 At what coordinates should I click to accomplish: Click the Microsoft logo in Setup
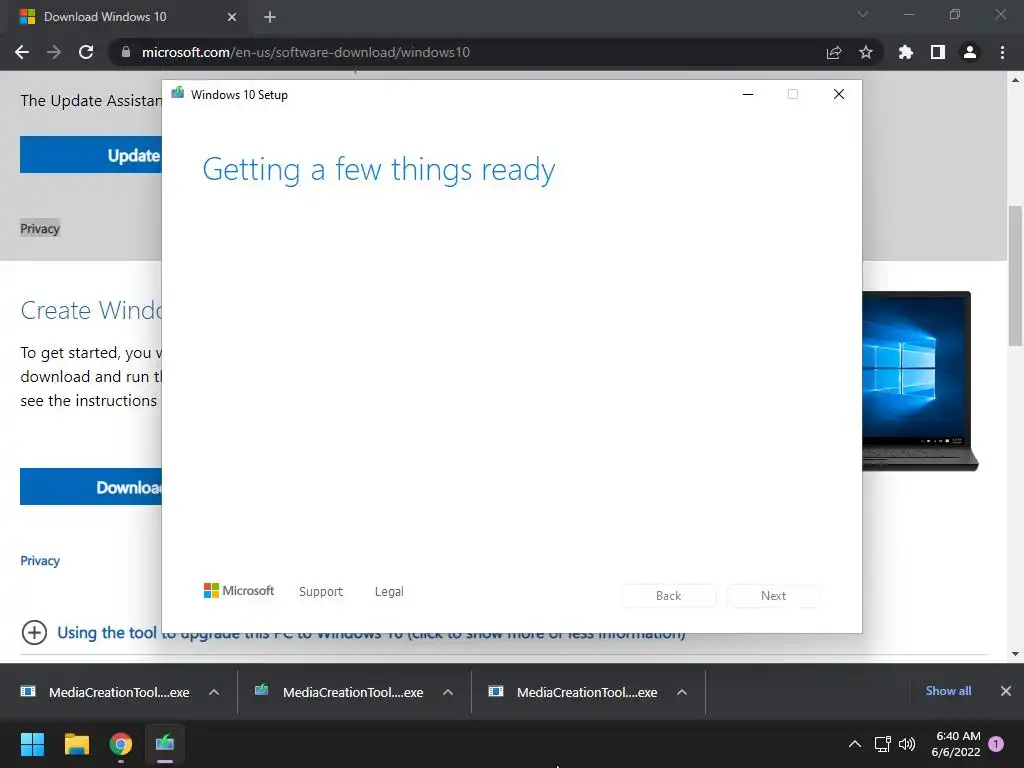(x=239, y=590)
